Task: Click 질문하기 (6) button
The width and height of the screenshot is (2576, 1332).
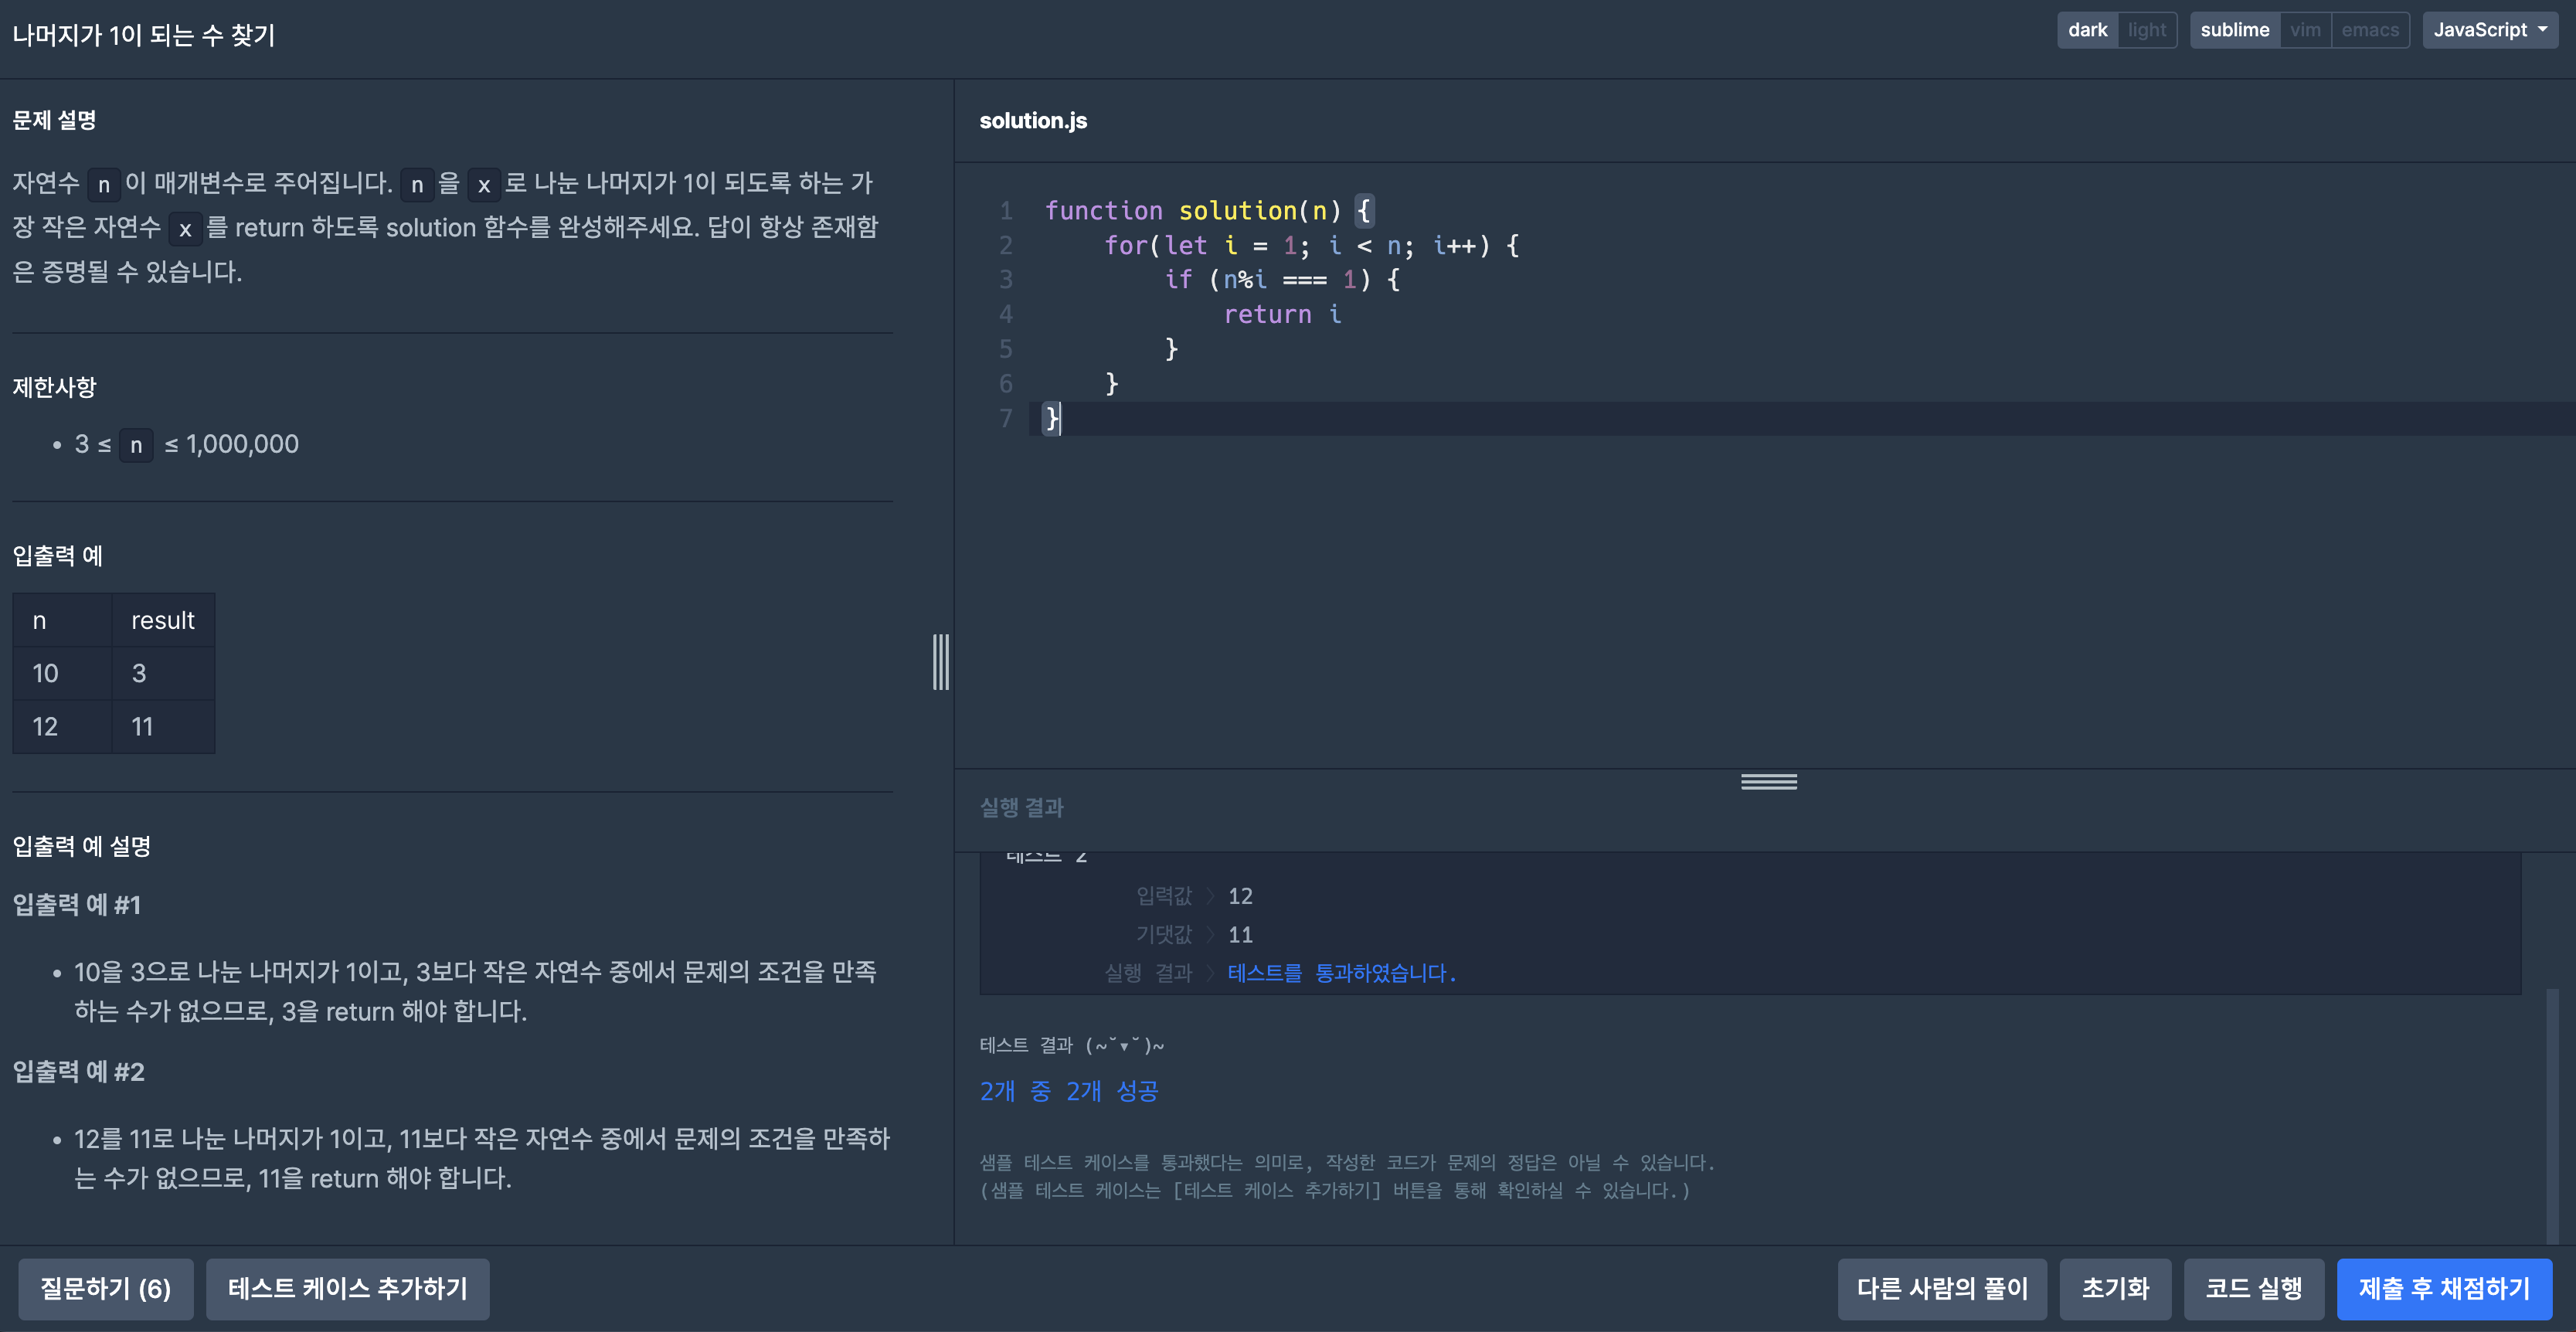Action: coord(105,1288)
